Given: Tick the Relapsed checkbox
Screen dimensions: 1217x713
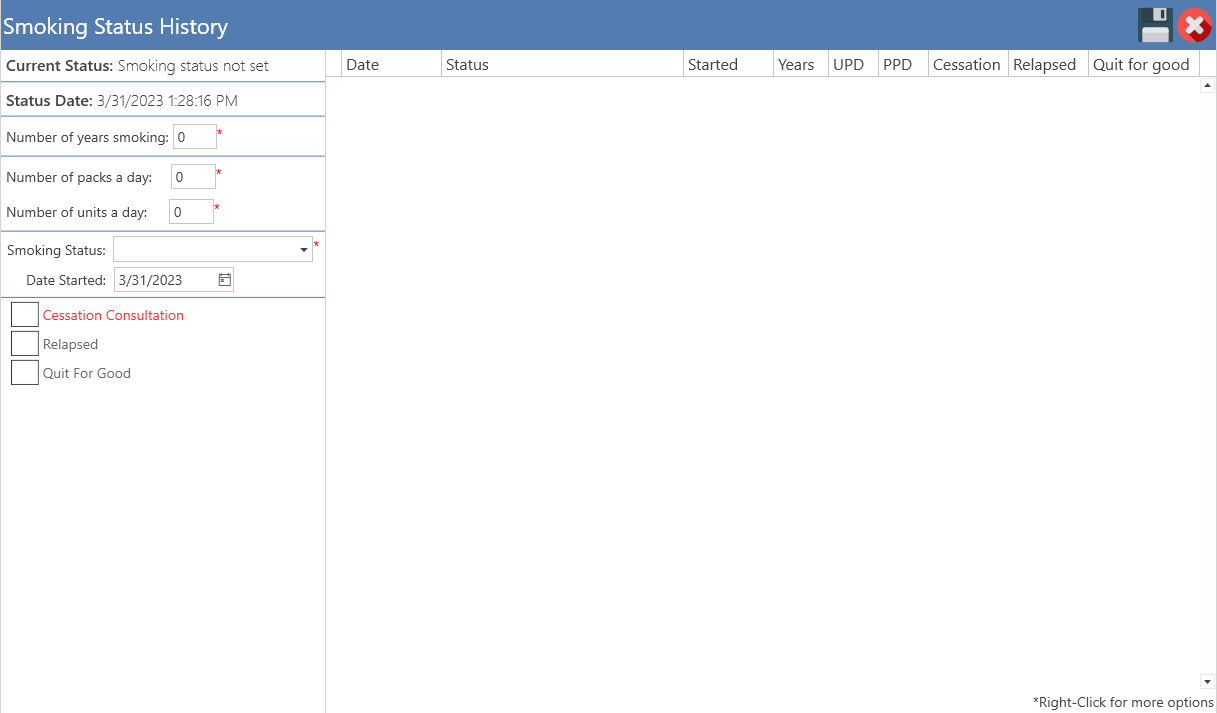Looking at the screenshot, I should pyautogui.click(x=25, y=344).
